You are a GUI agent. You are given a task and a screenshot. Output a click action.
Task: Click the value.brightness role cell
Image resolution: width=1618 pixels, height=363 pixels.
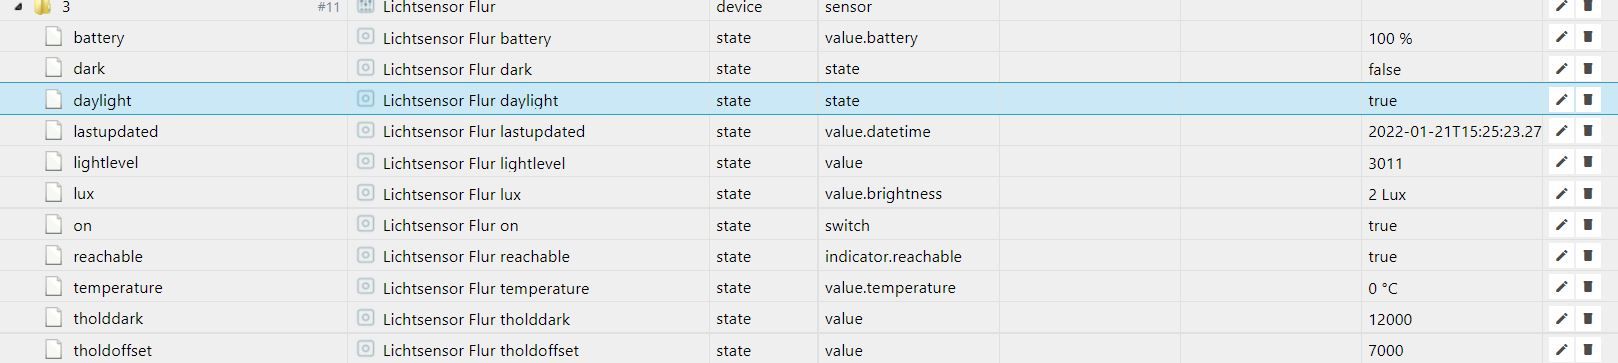click(884, 194)
